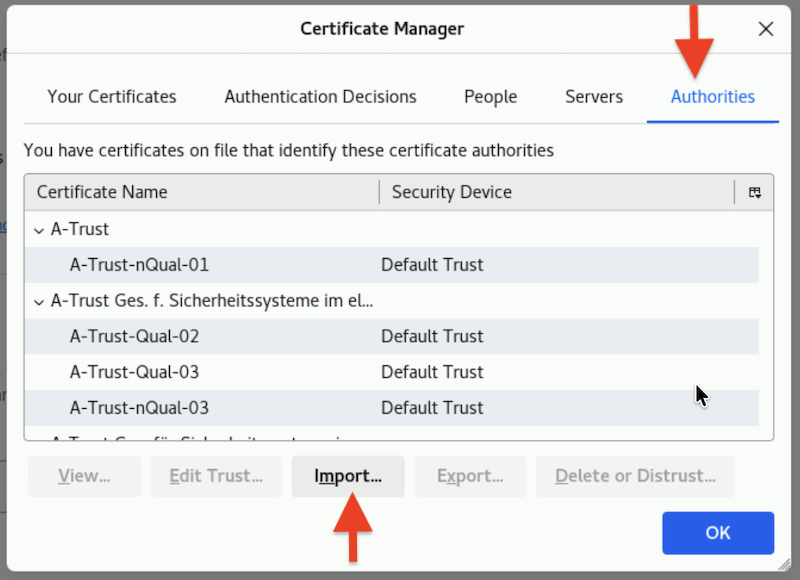This screenshot has height=580, width=800.
Task: Choose the A-Trust-Qual-03 certificate entry
Action: point(134,372)
